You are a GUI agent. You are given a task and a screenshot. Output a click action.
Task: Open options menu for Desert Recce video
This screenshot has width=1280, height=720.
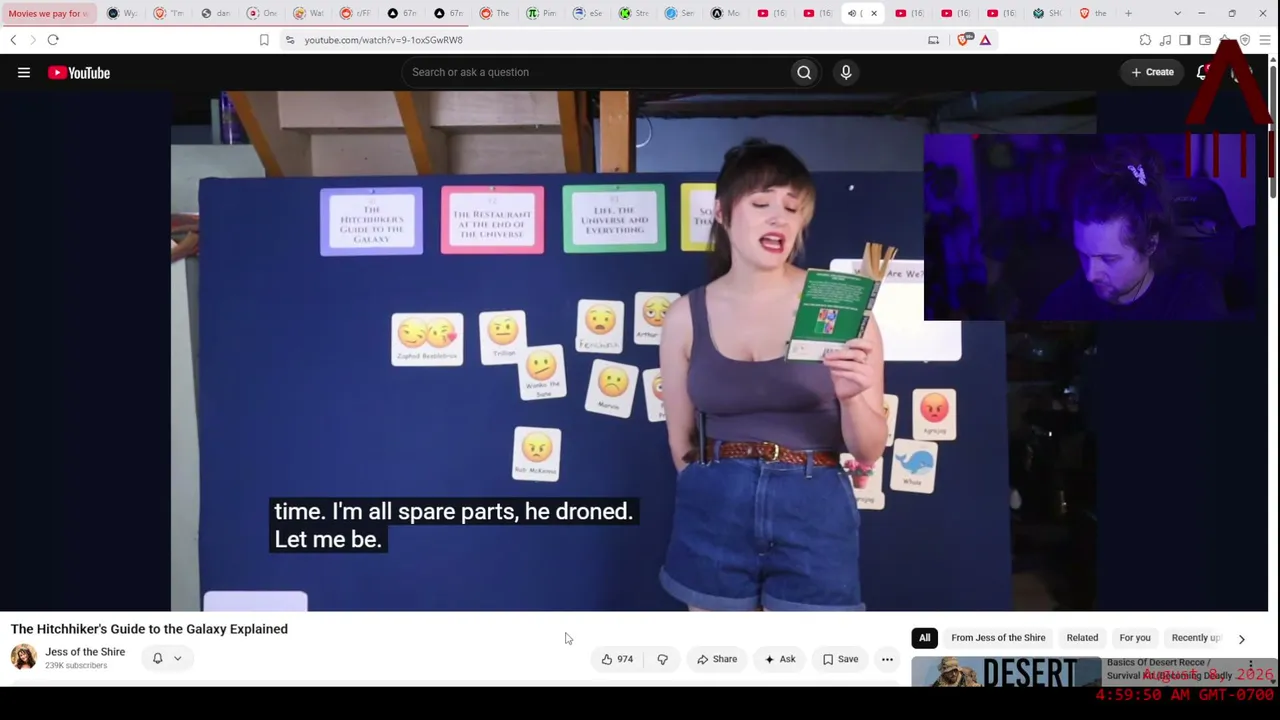(1250, 666)
